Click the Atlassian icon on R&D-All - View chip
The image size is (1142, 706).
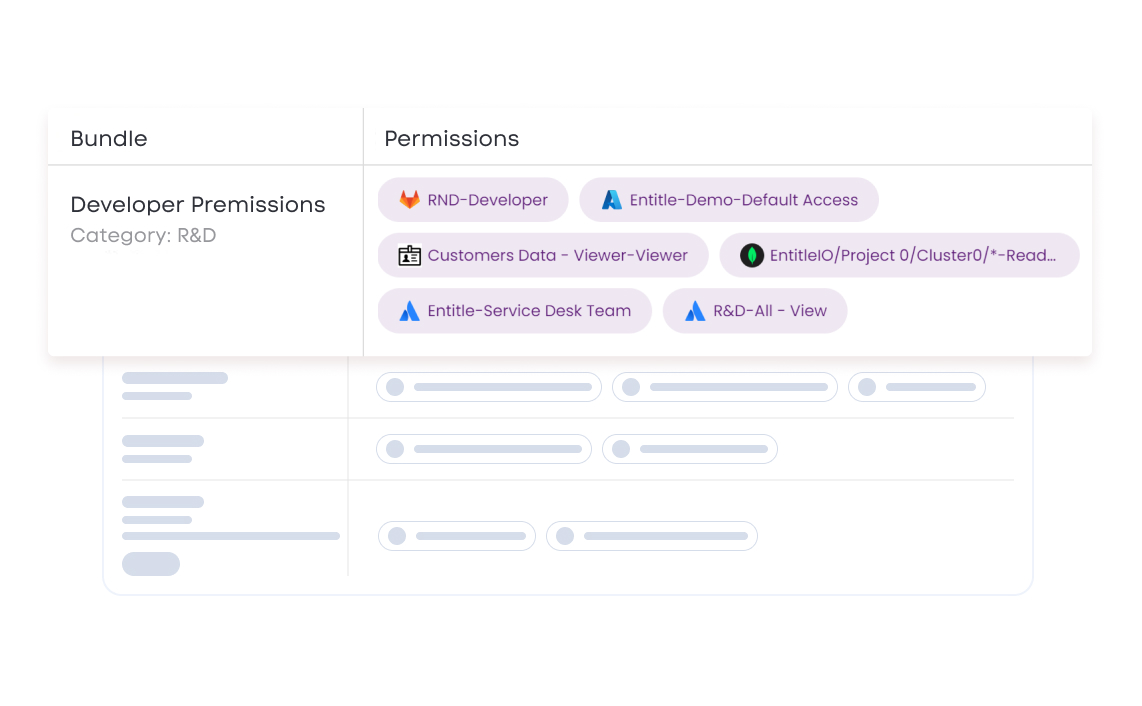(x=695, y=311)
